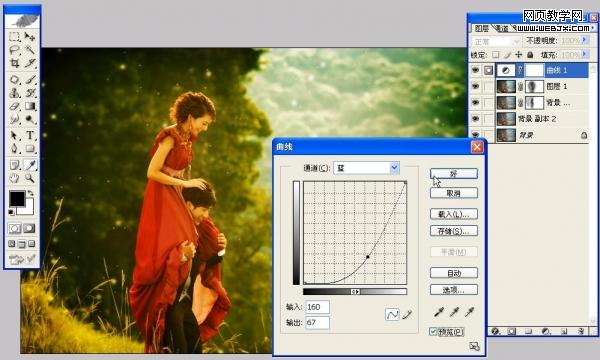Click the 自动 auto button
Viewport: 600px width, 360px height.
click(x=454, y=273)
